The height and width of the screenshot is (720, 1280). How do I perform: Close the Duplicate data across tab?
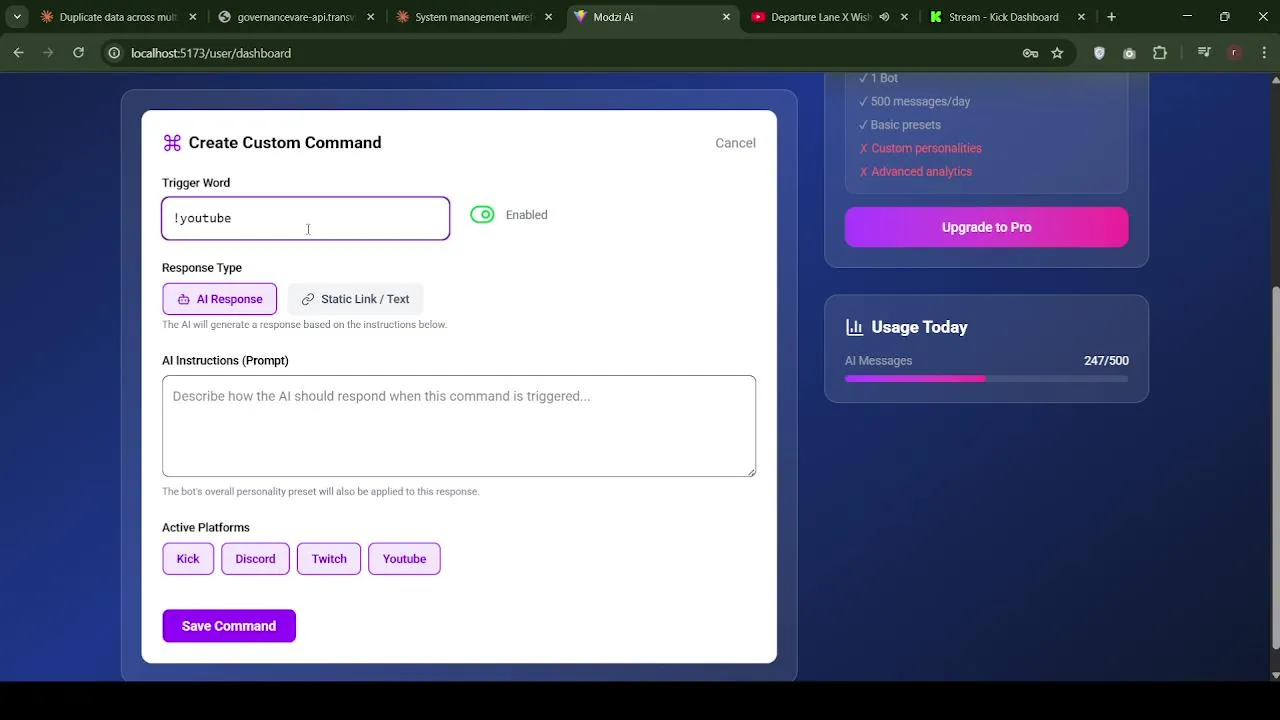click(x=193, y=17)
